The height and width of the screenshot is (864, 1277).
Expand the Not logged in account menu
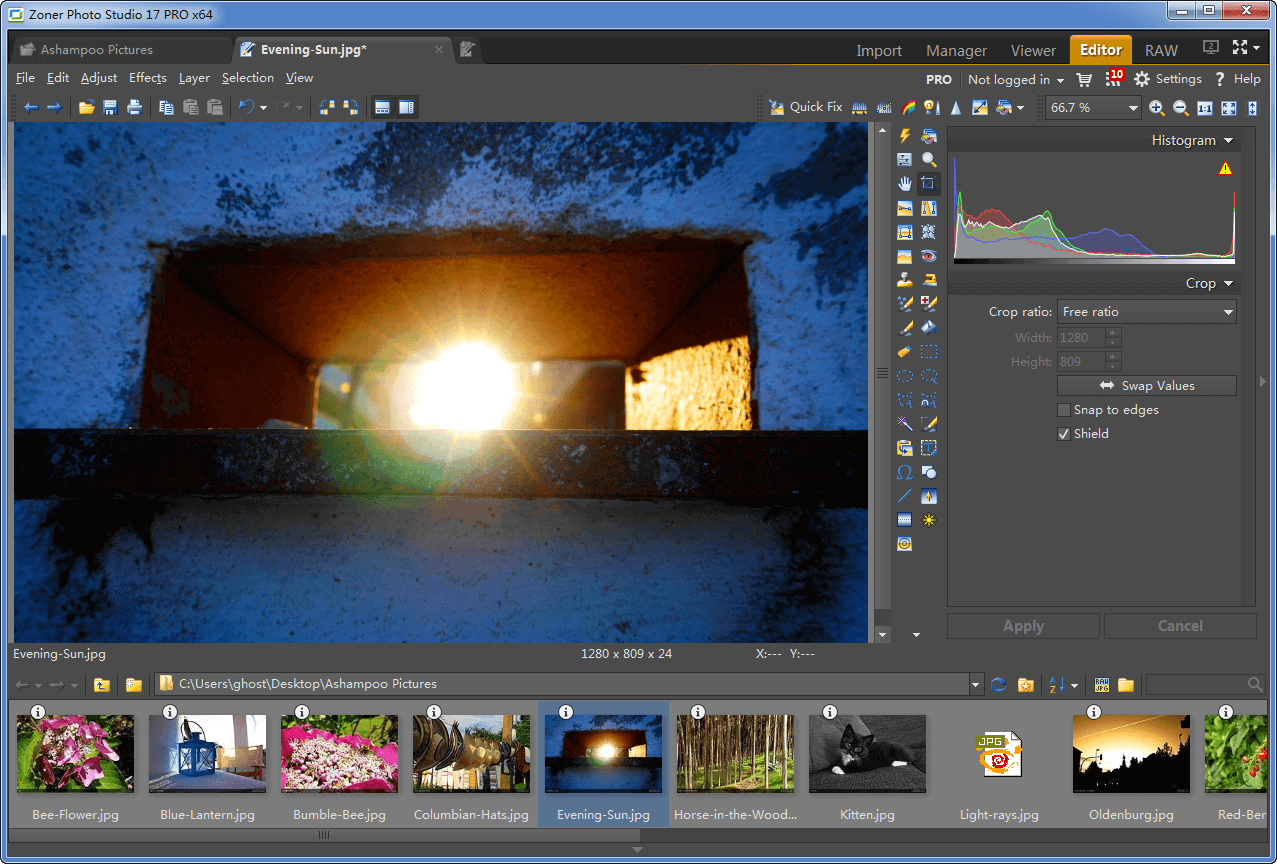tap(1016, 79)
